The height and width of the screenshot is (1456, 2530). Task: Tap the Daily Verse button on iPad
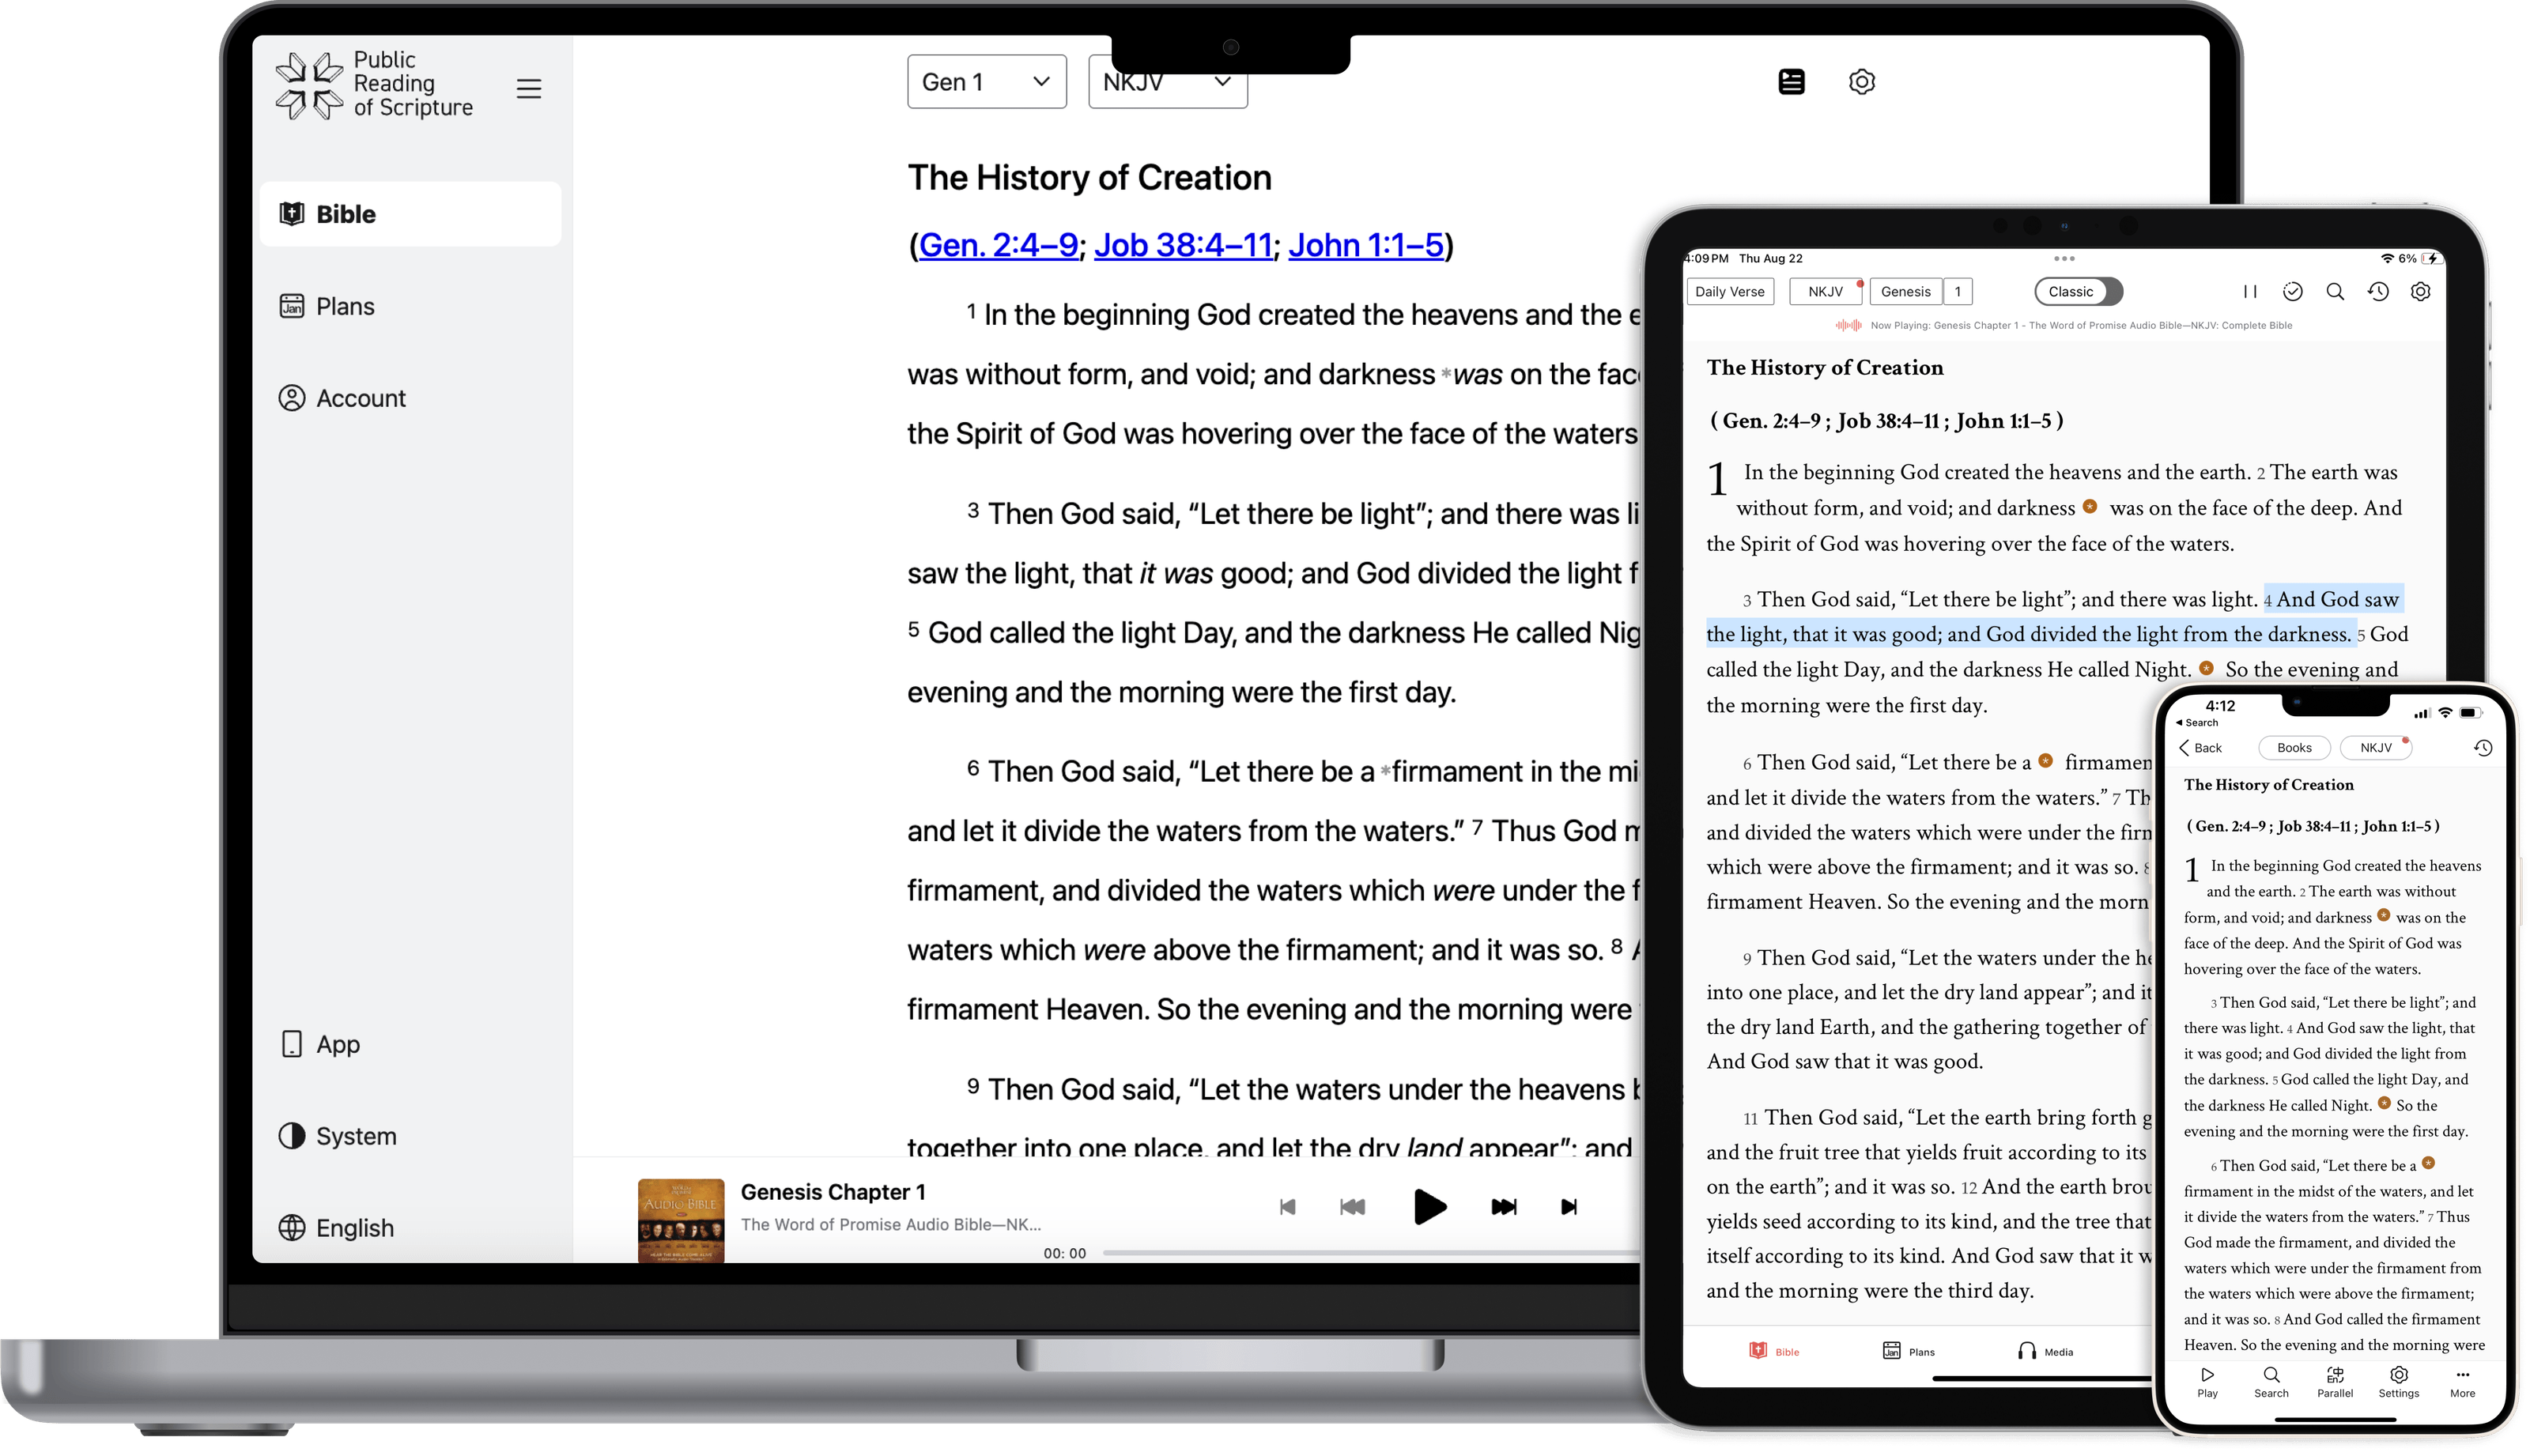point(1730,291)
